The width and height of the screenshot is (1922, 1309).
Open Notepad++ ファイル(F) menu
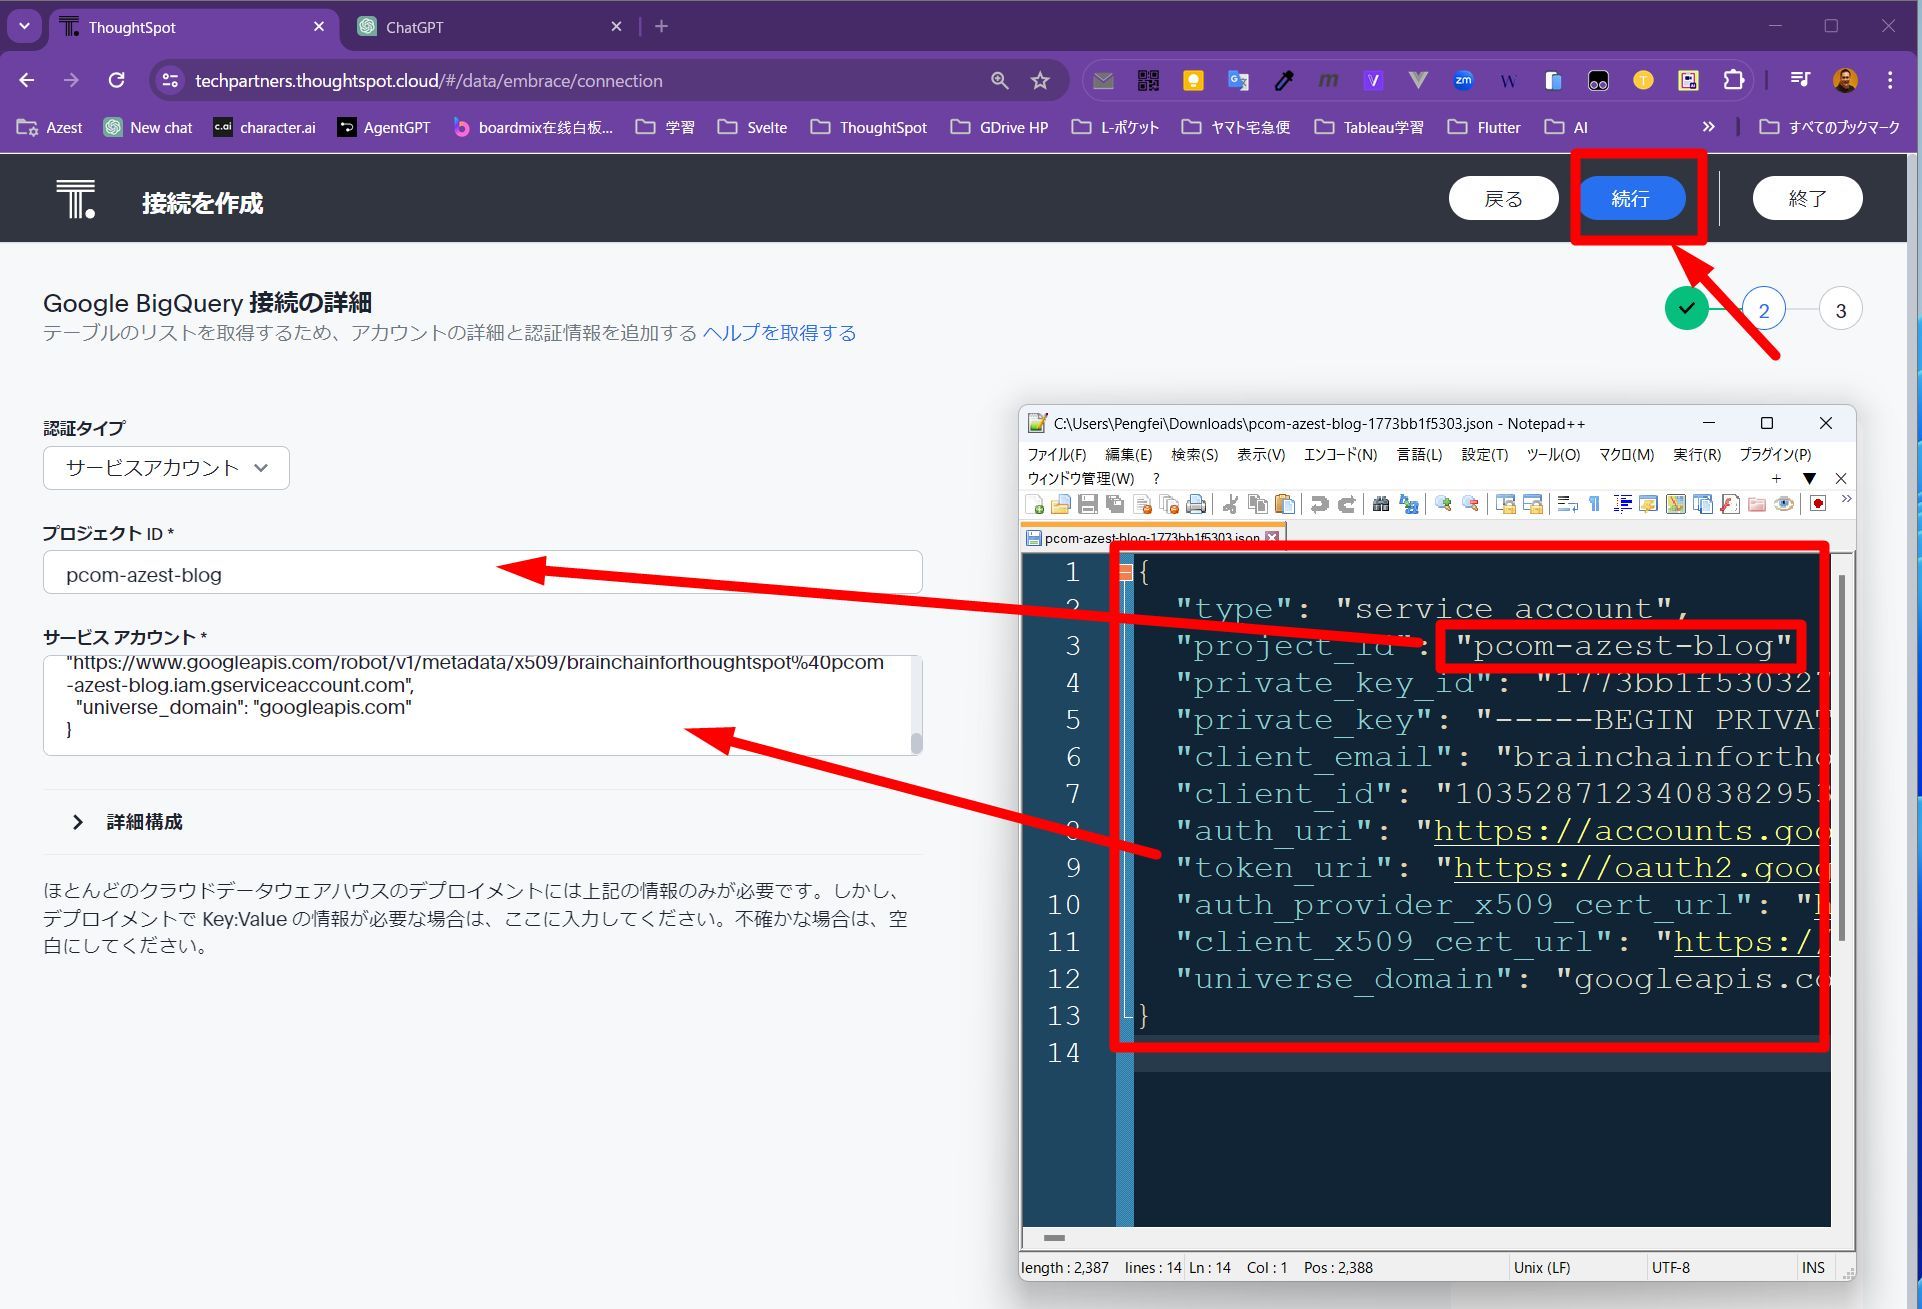1057,454
